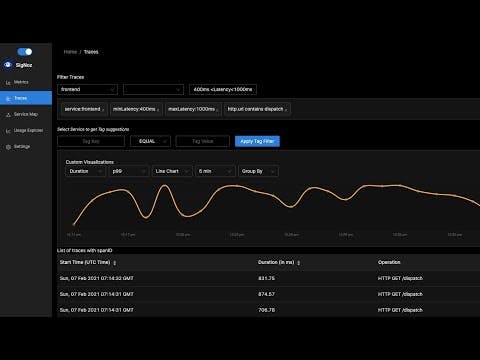Select trace row with duration 706.78

click(x=268, y=310)
